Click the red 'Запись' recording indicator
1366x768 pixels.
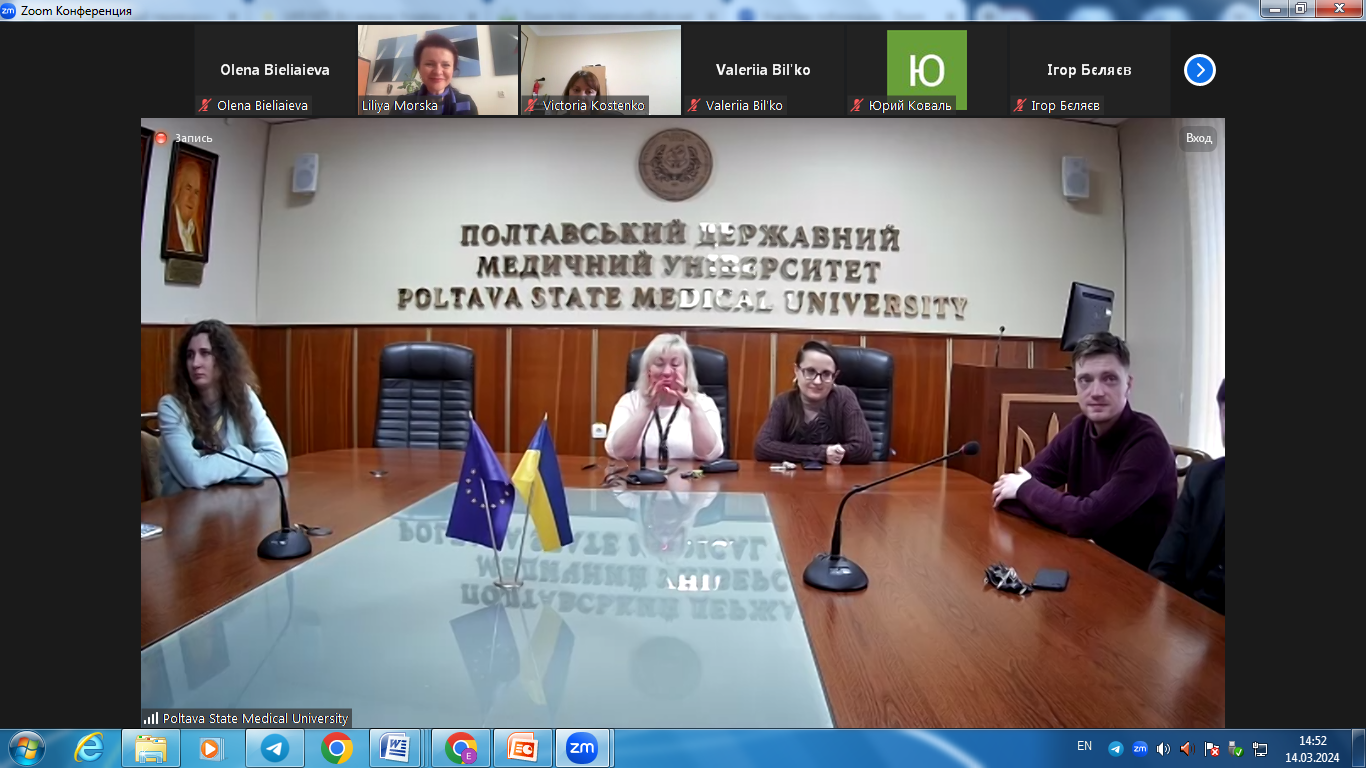(x=161, y=138)
